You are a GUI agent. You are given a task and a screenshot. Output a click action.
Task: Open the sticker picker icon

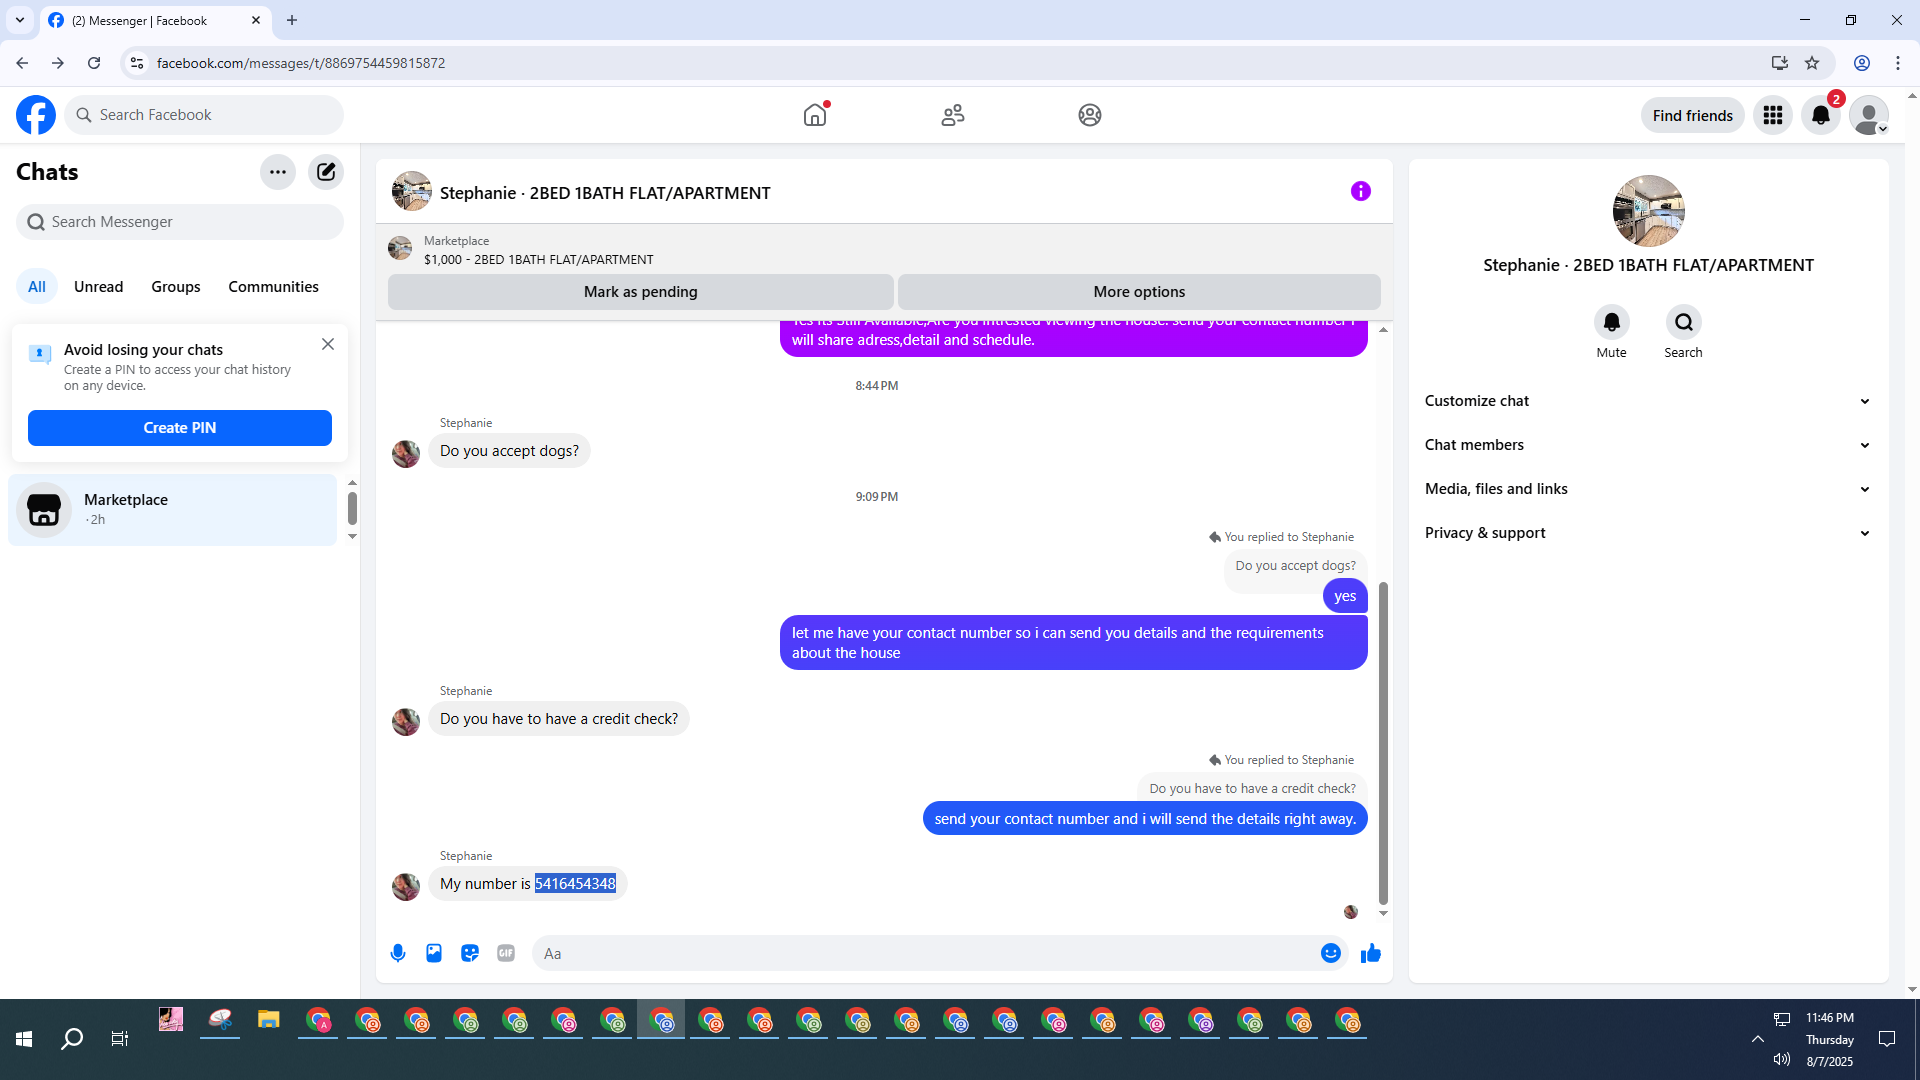tap(470, 953)
